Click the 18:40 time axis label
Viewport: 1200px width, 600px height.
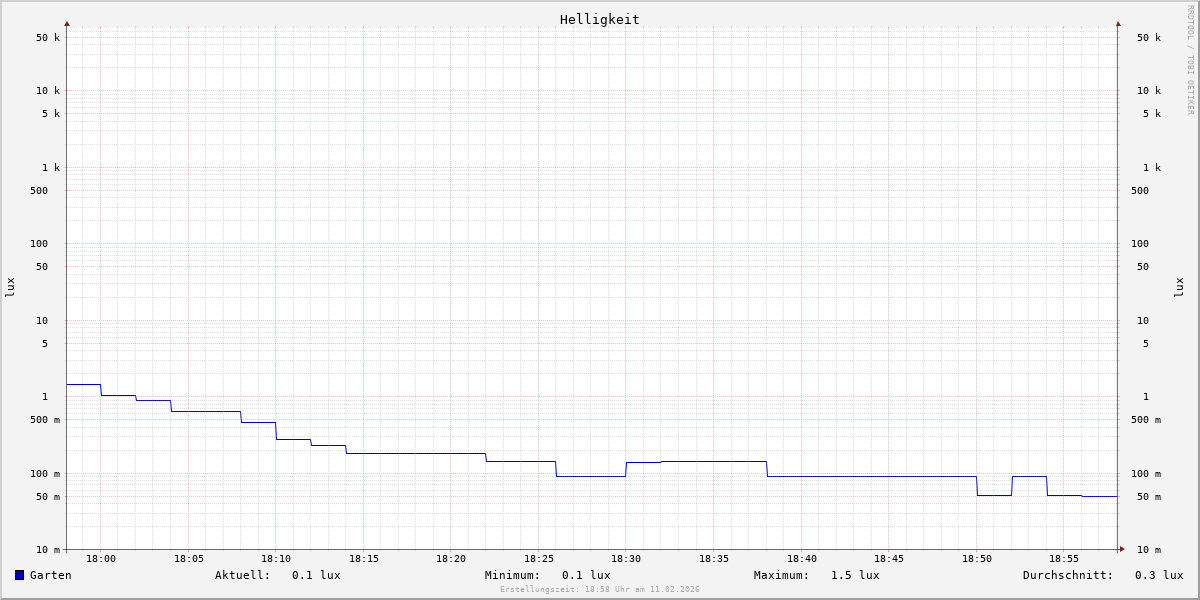[x=802, y=559]
